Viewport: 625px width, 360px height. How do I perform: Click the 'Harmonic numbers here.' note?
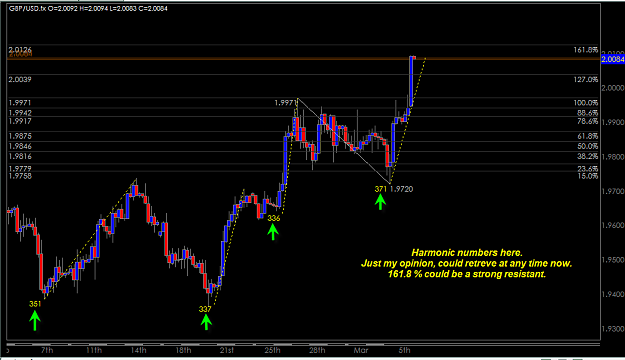pos(467,253)
